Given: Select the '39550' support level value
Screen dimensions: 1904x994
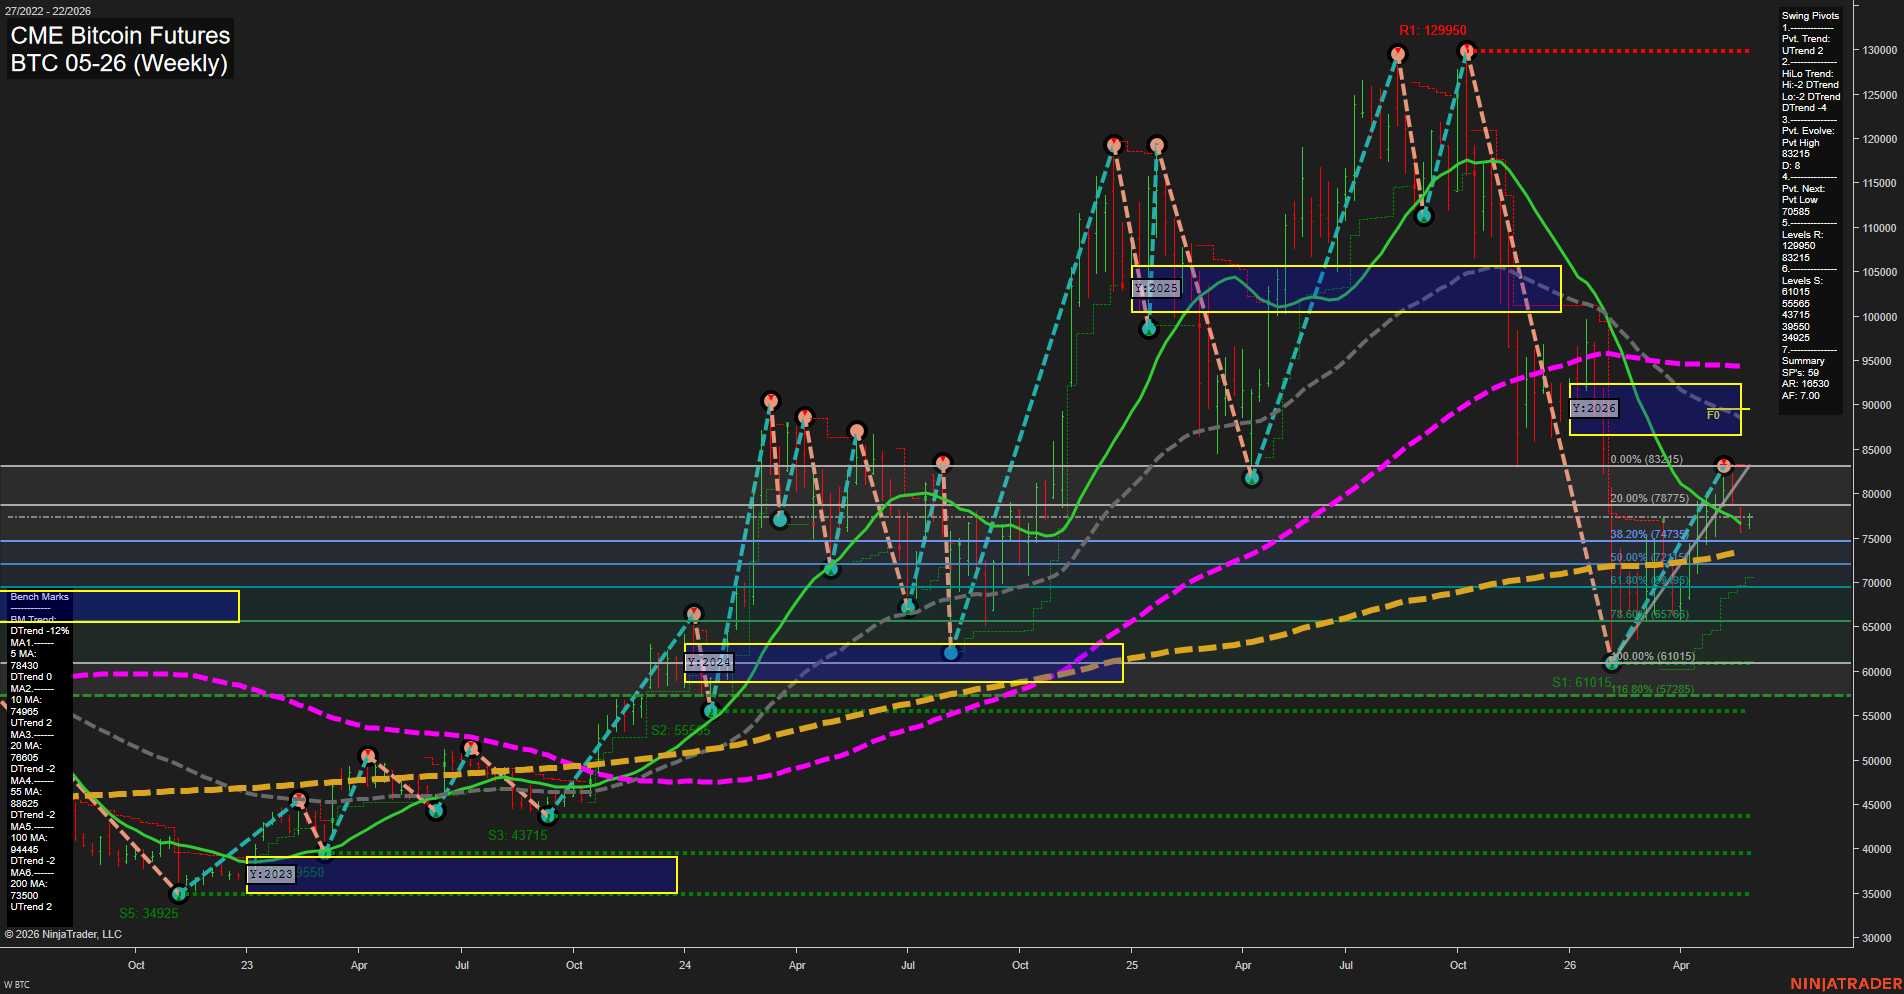Looking at the screenshot, I should 1796,327.
